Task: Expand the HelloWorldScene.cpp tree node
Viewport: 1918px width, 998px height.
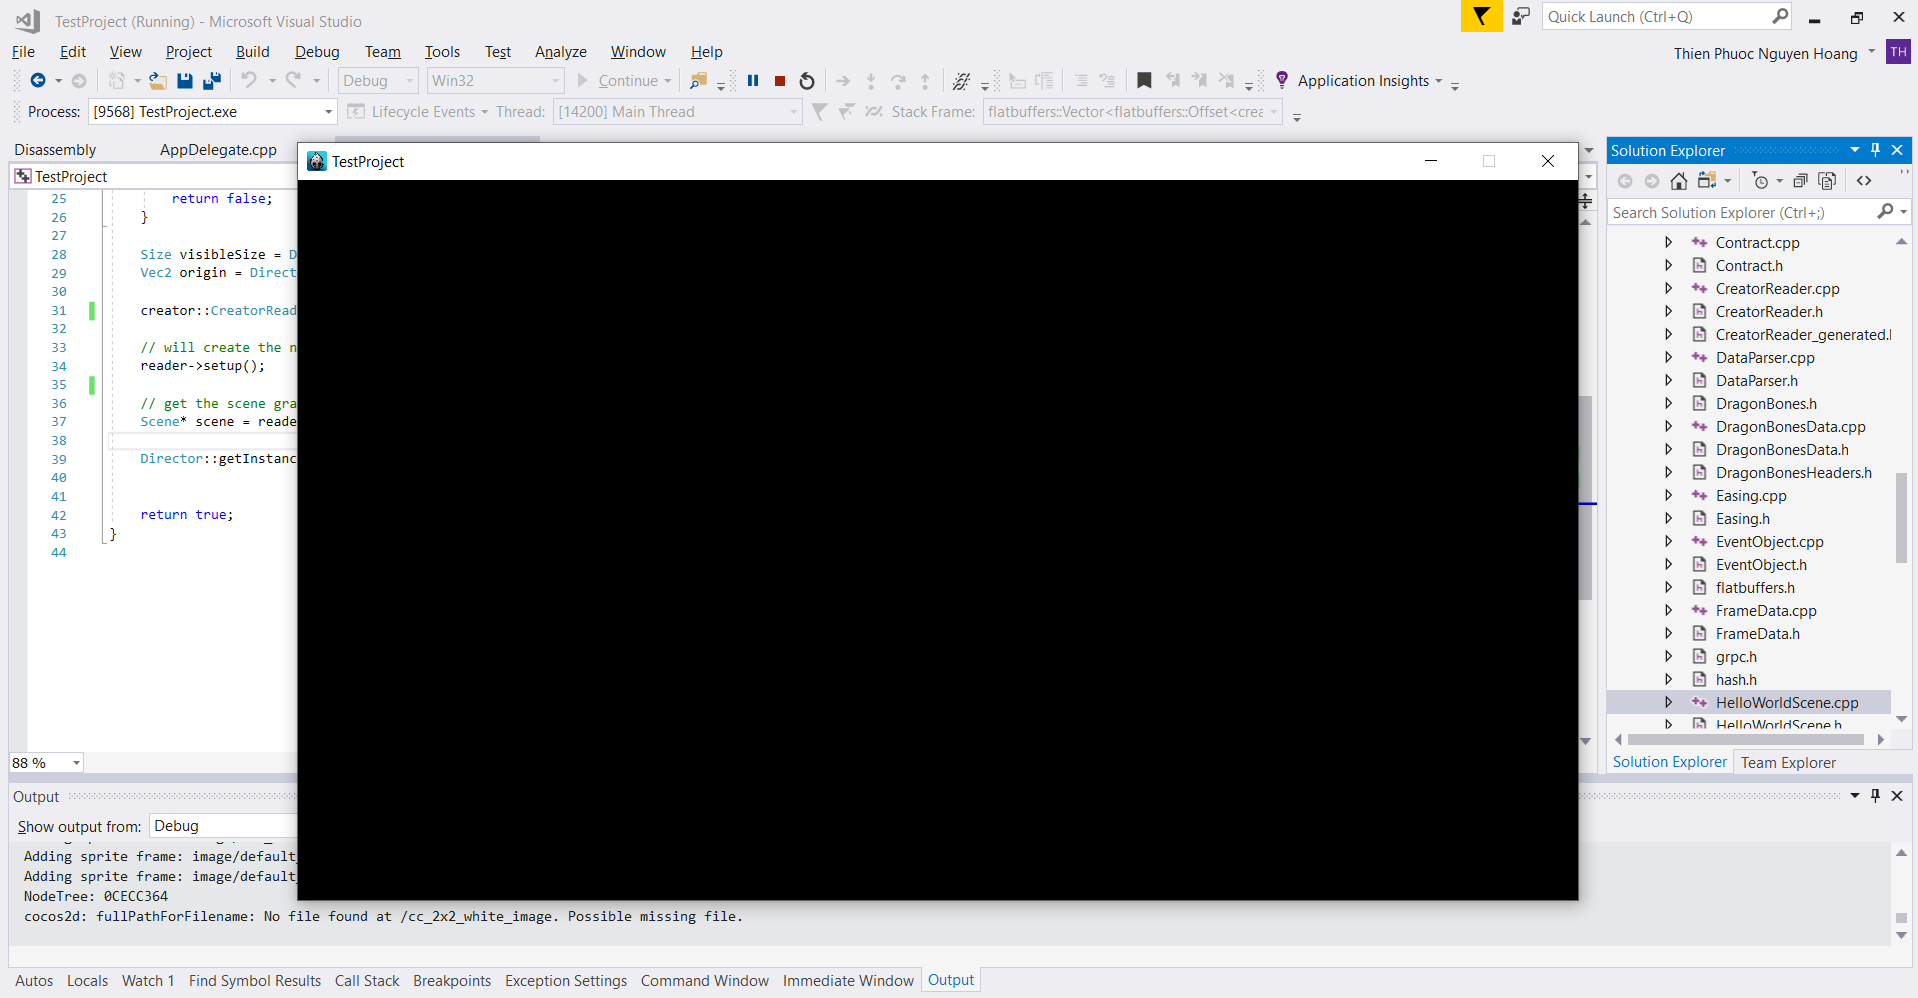Action: tap(1668, 703)
